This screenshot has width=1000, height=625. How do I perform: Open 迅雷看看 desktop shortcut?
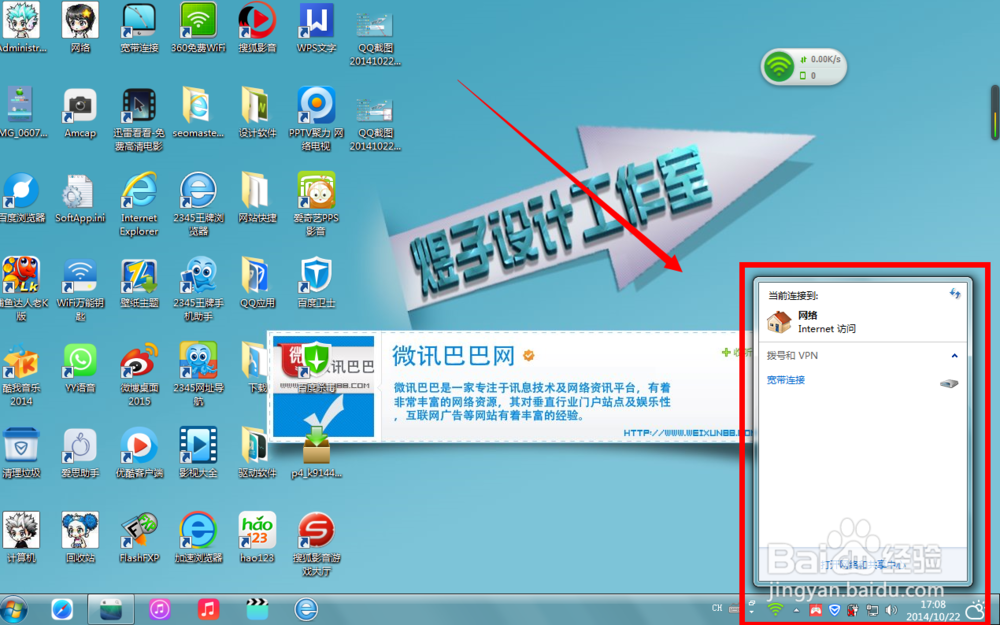point(139,120)
